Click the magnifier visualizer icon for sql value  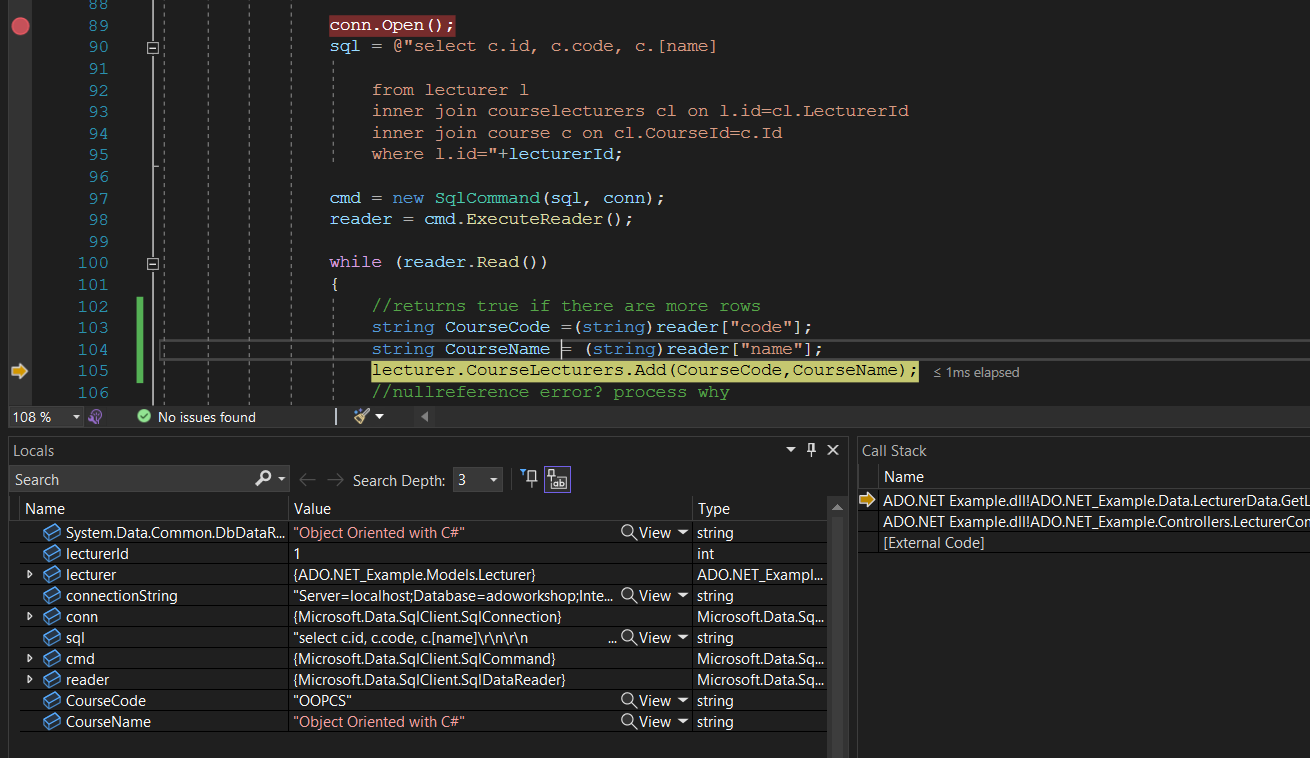click(x=629, y=638)
